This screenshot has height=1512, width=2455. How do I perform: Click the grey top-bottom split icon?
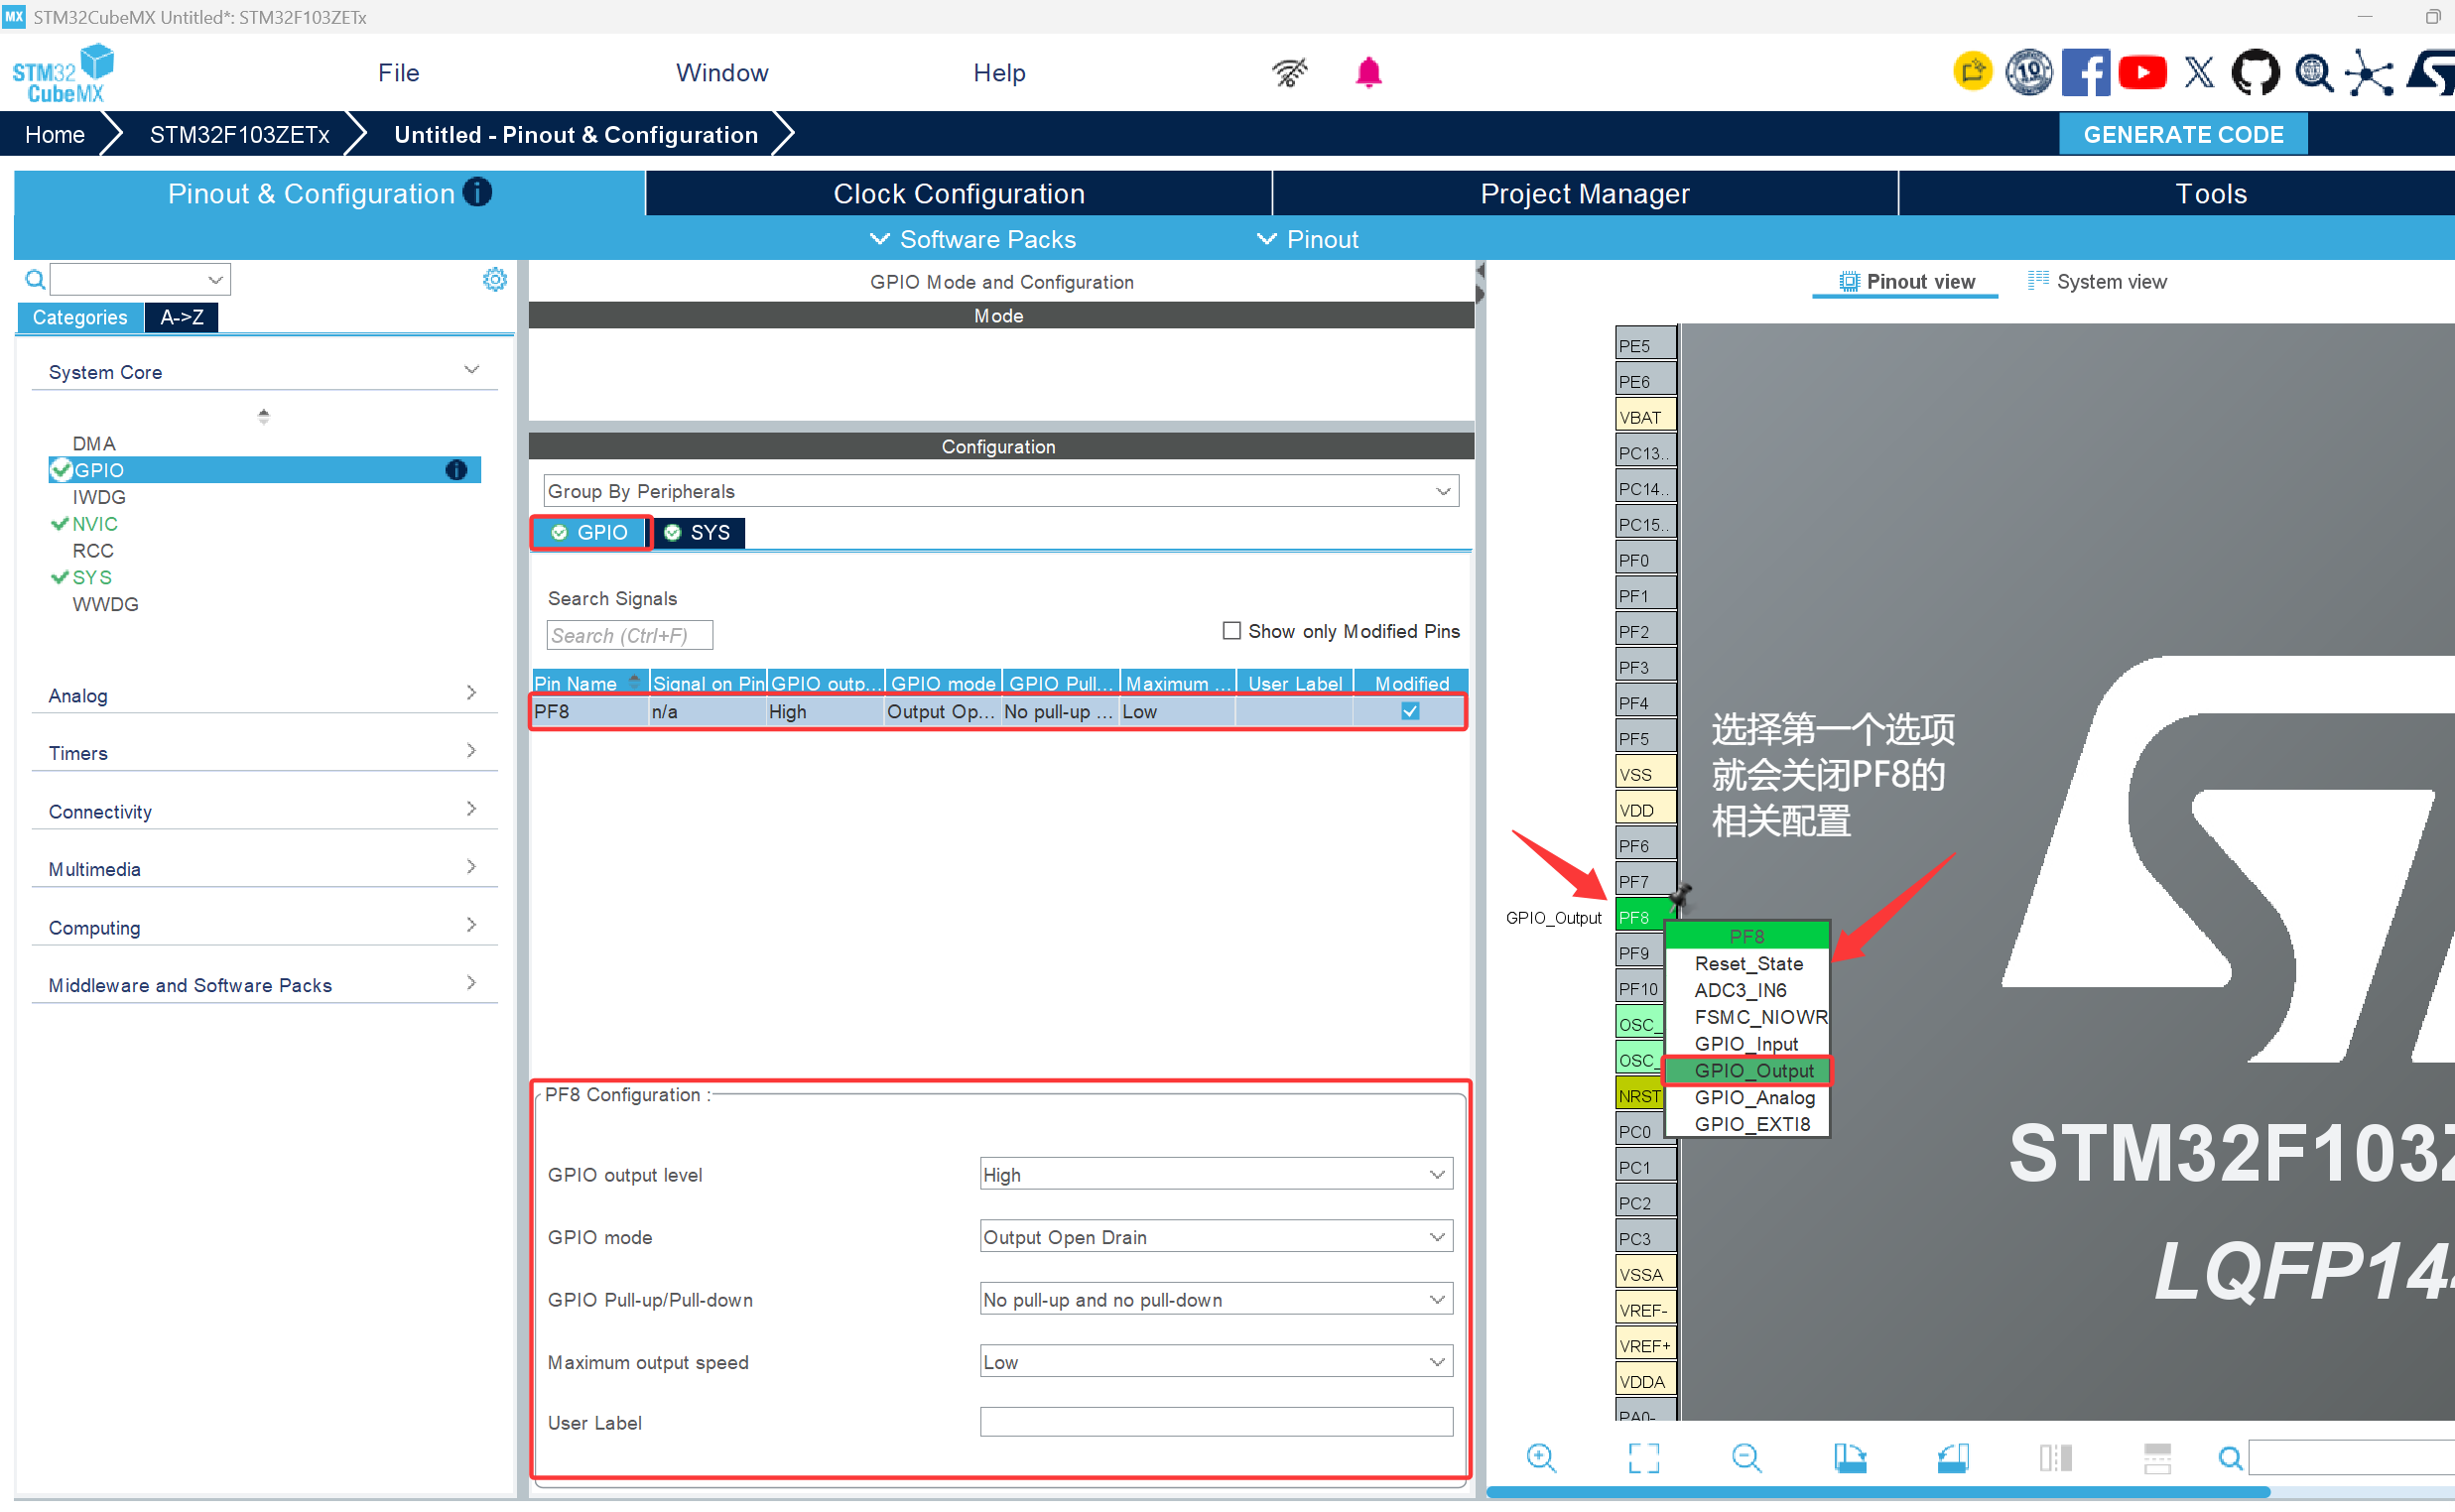pos(2157,1458)
